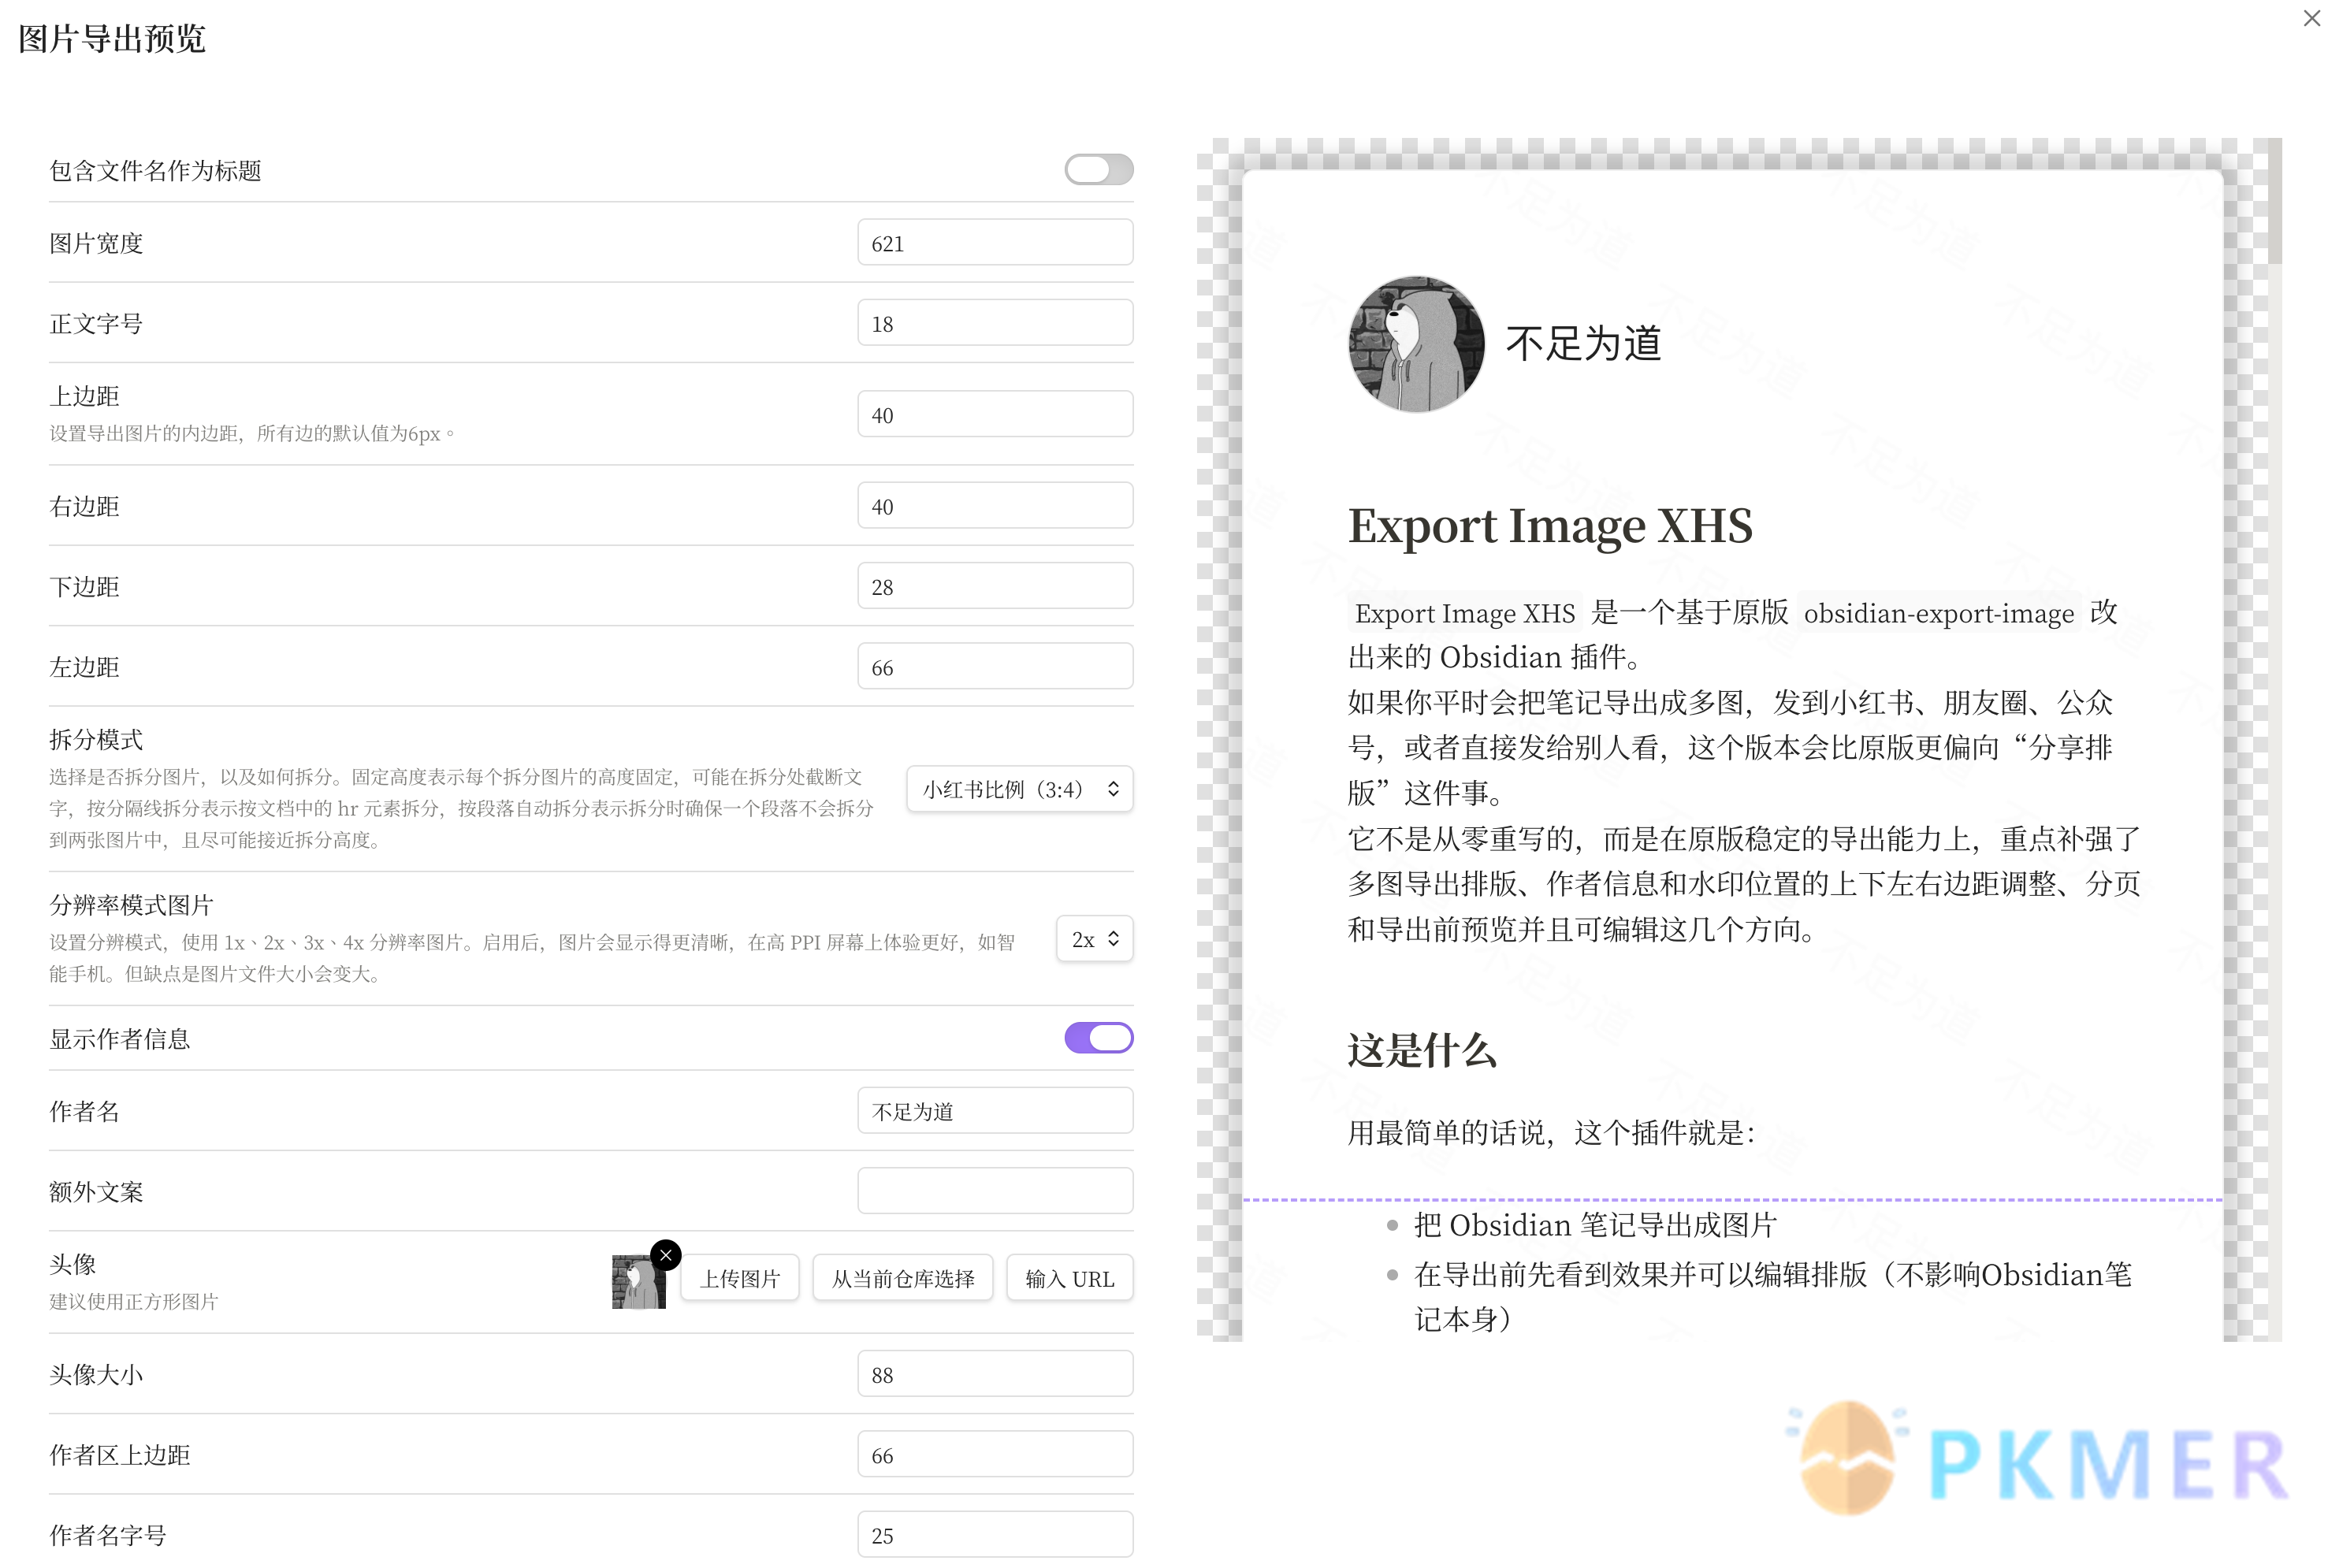This screenshot has width=2328, height=1568.
Task: Click the 这是什么 heading in preview
Action: pyautogui.click(x=1422, y=1051)
